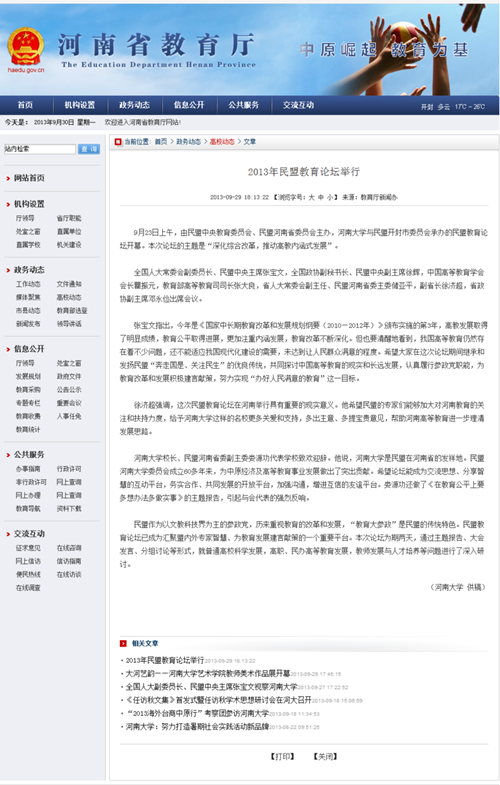Open 机关建设 in sidebar
The image size is (500, 785).
(69, 245)
